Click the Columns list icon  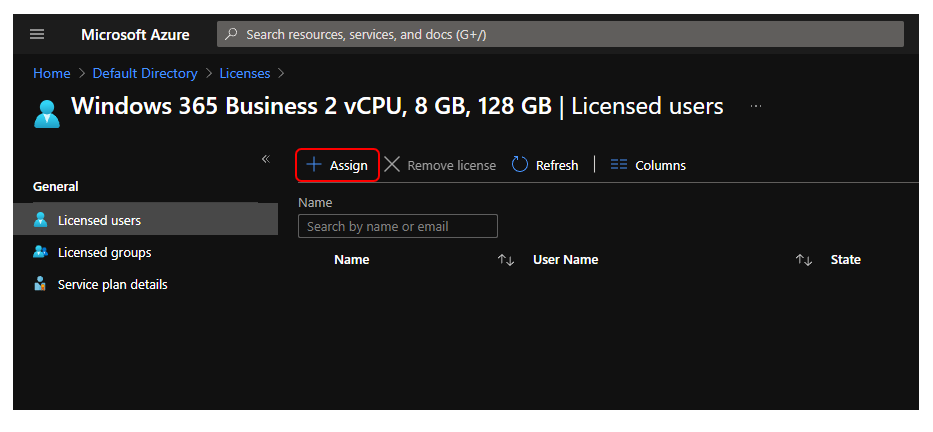point(619,165)
